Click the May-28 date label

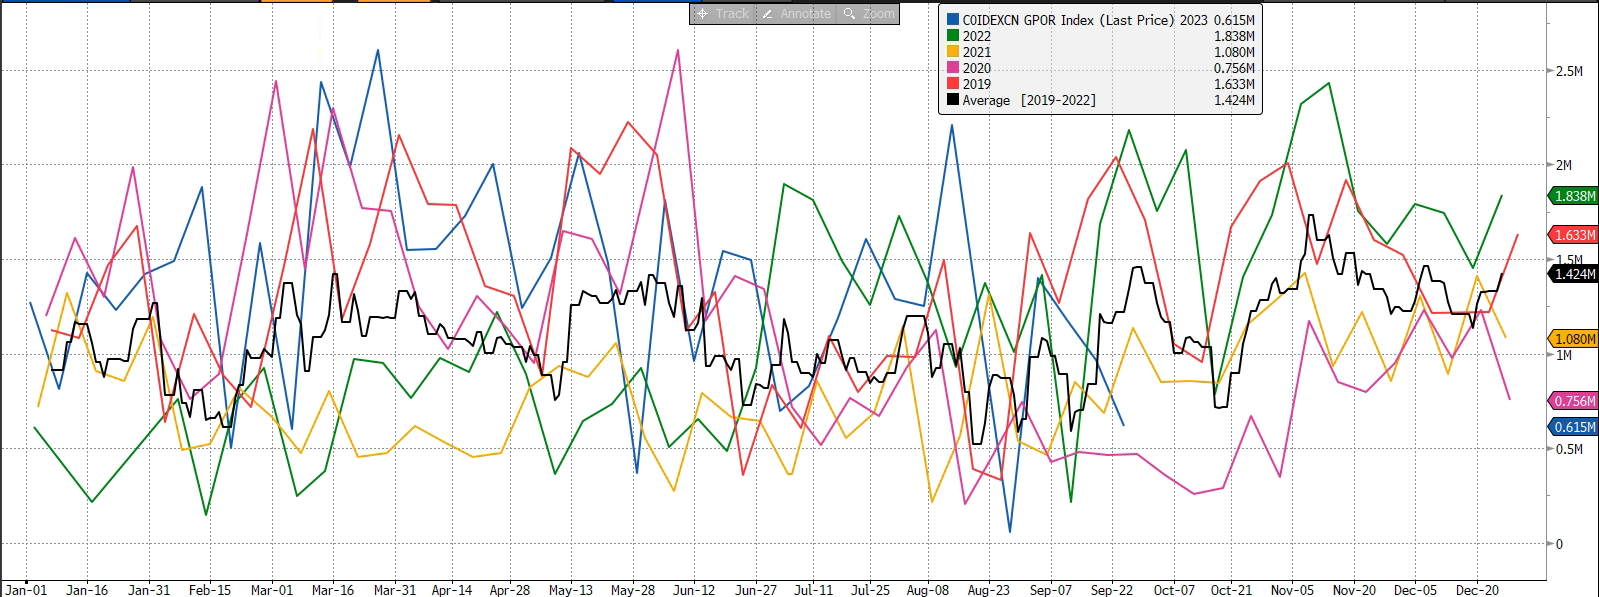(633, 590)
